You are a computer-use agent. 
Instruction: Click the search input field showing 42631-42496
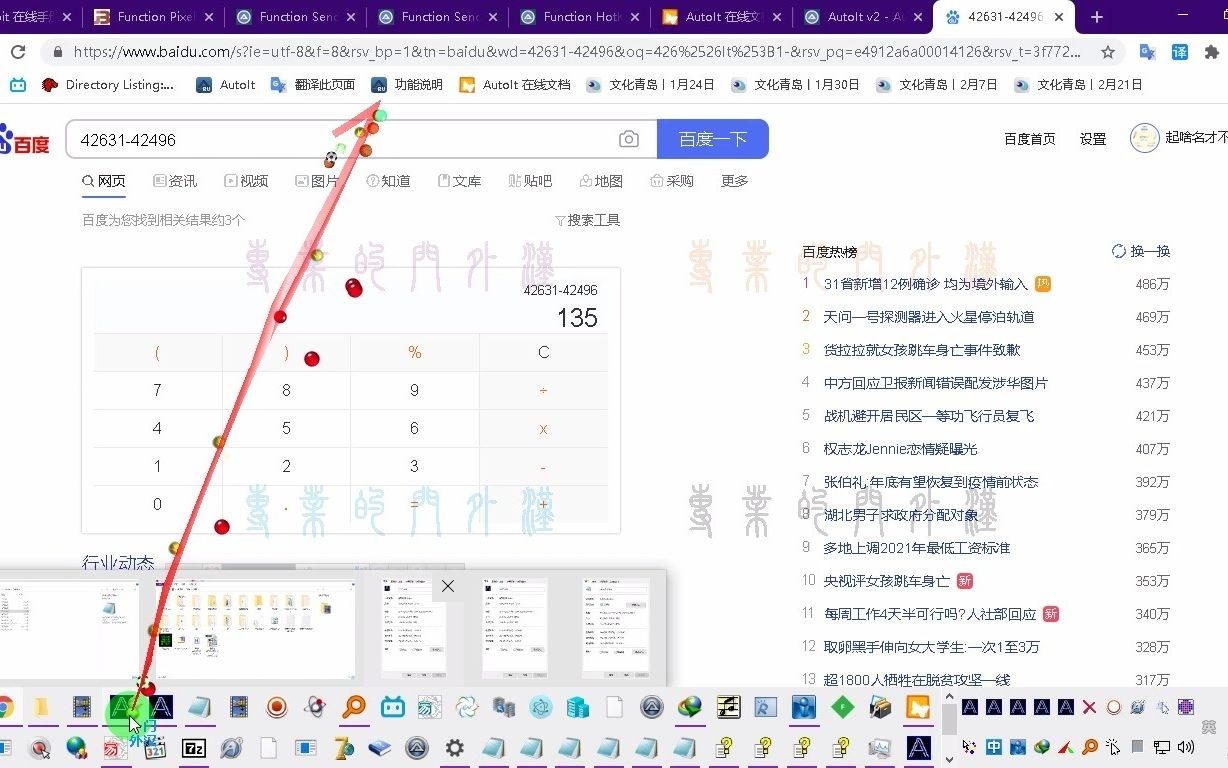pyautogui.click(x=300, y=140)
